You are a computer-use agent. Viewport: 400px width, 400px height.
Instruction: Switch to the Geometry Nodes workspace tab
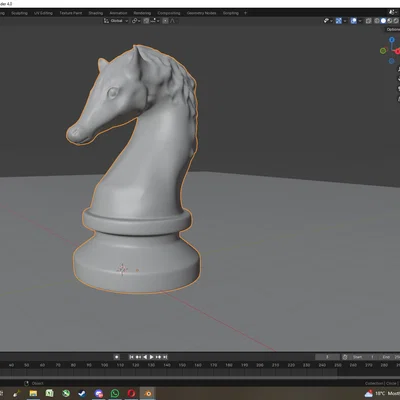pyautogui.click(x=201, y=13)
